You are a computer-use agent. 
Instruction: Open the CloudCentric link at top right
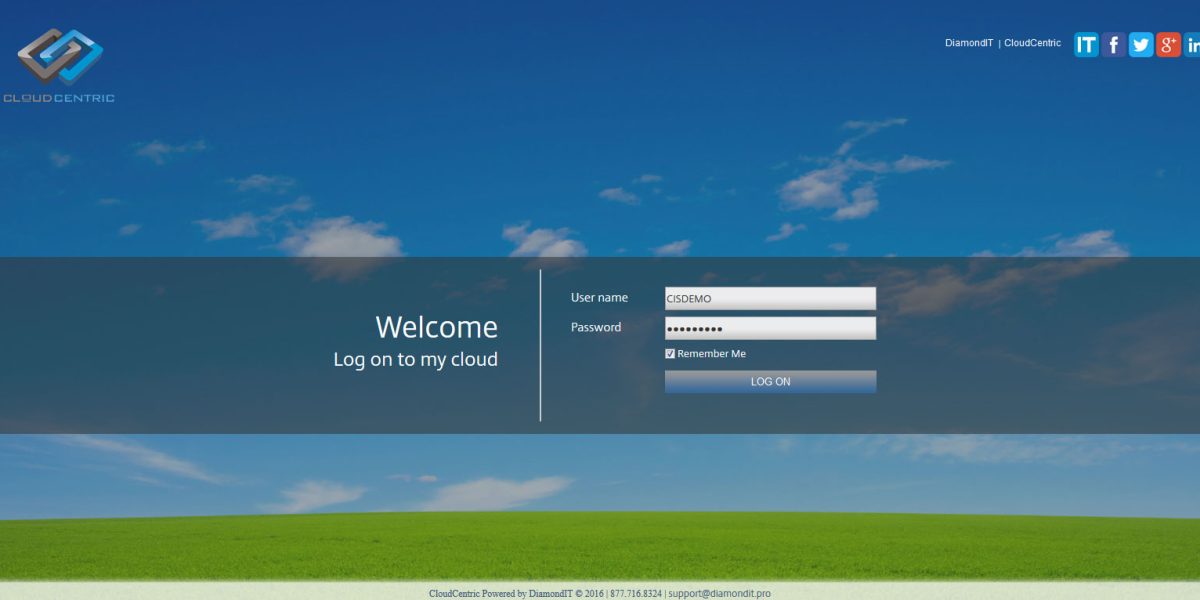pos(1031,43)
